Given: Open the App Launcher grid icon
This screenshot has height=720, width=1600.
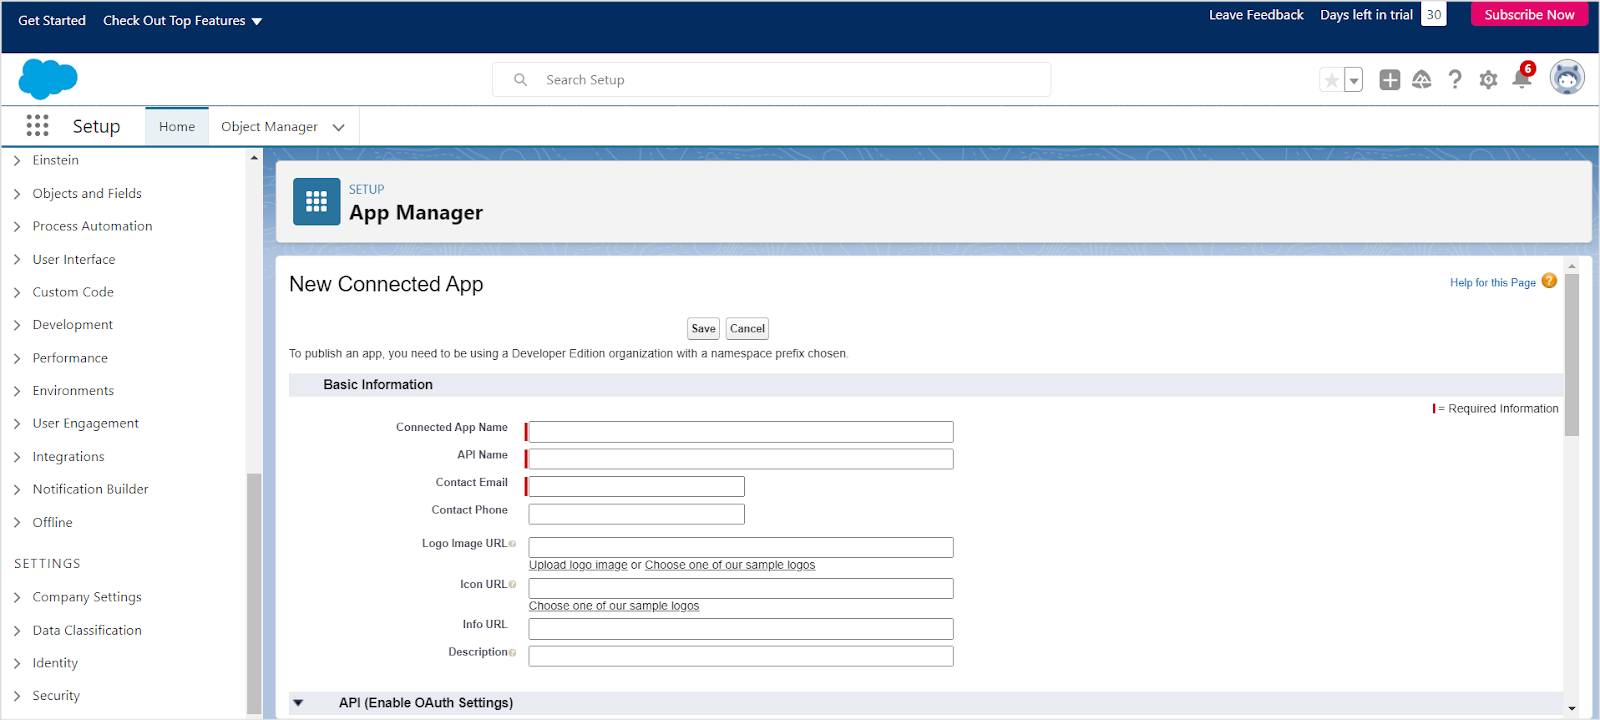Looking at the screenshot, I should pyautogui.click(x=37, y=126).
